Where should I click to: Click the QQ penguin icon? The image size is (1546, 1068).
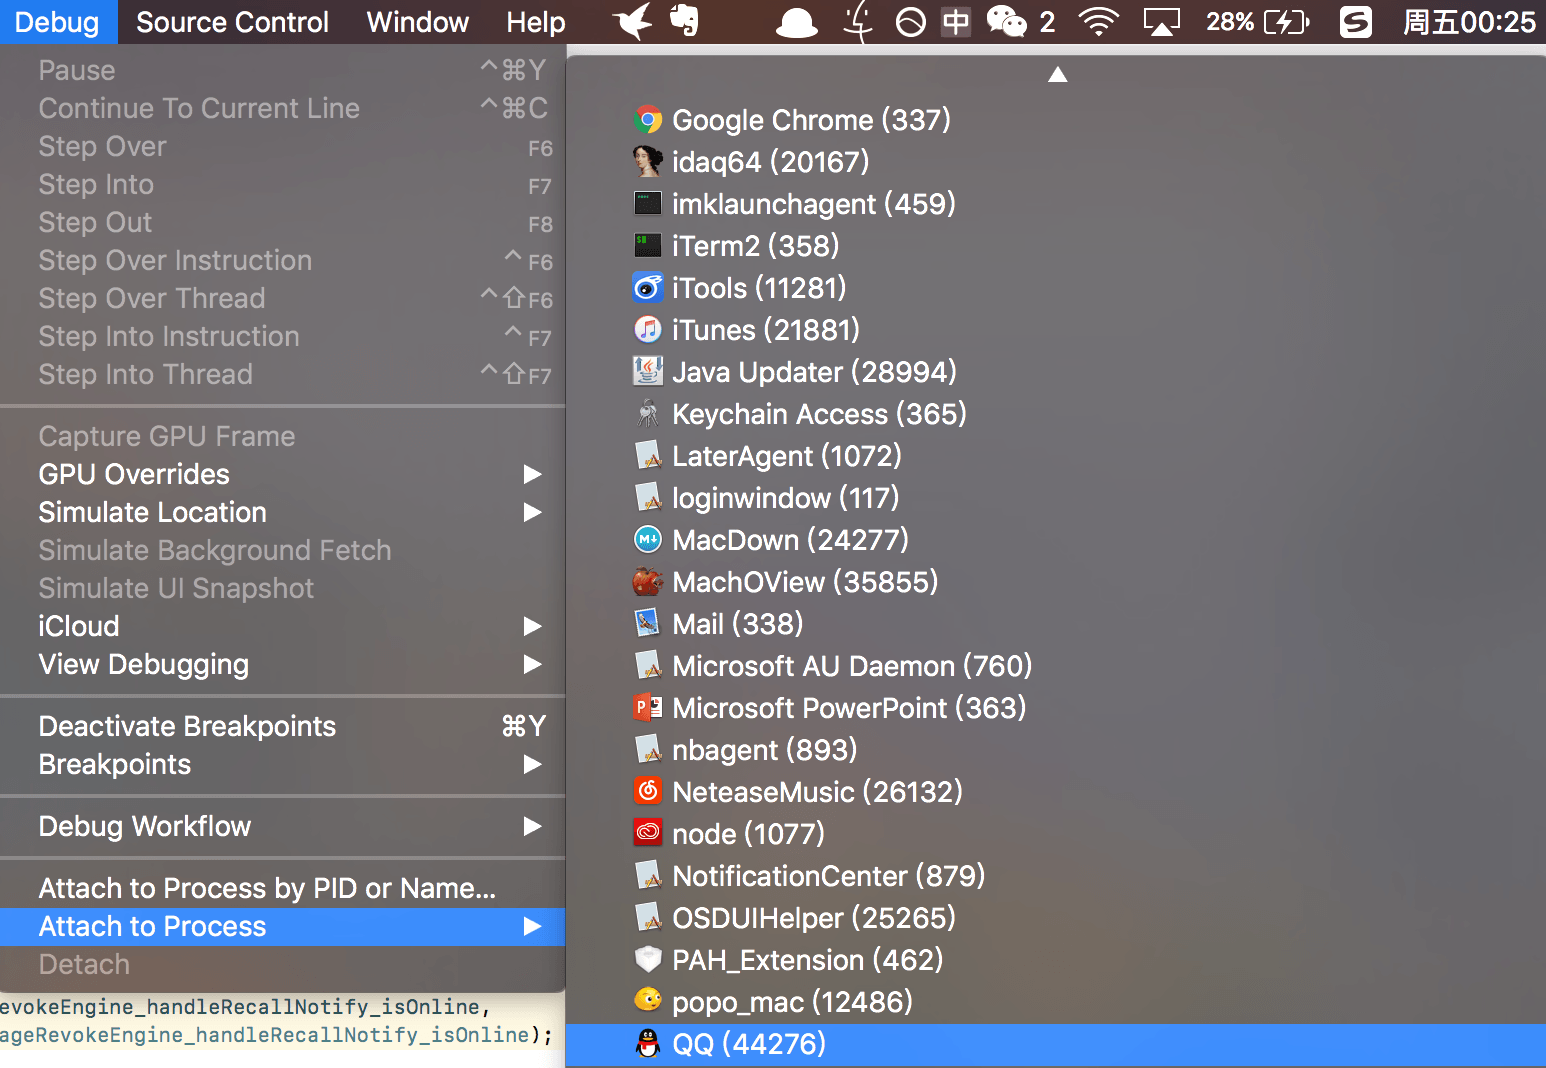648,1044
